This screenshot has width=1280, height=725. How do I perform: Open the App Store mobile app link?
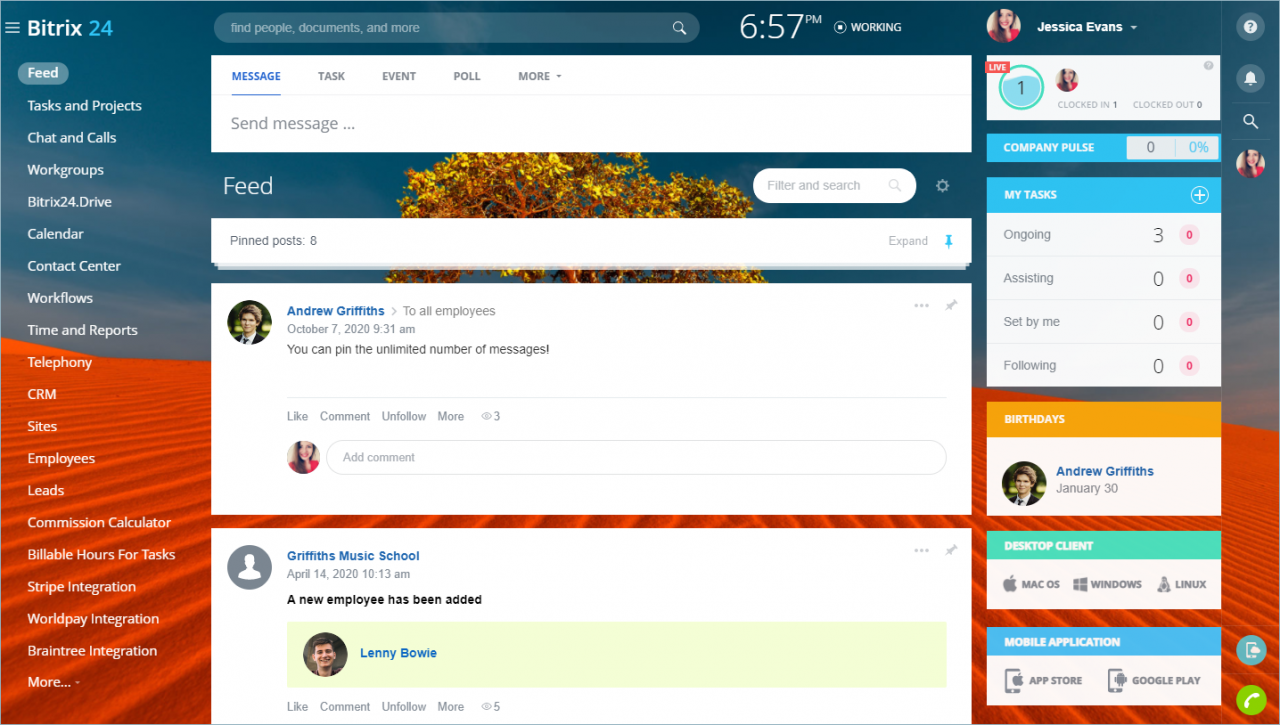[x=1043, y=680]
